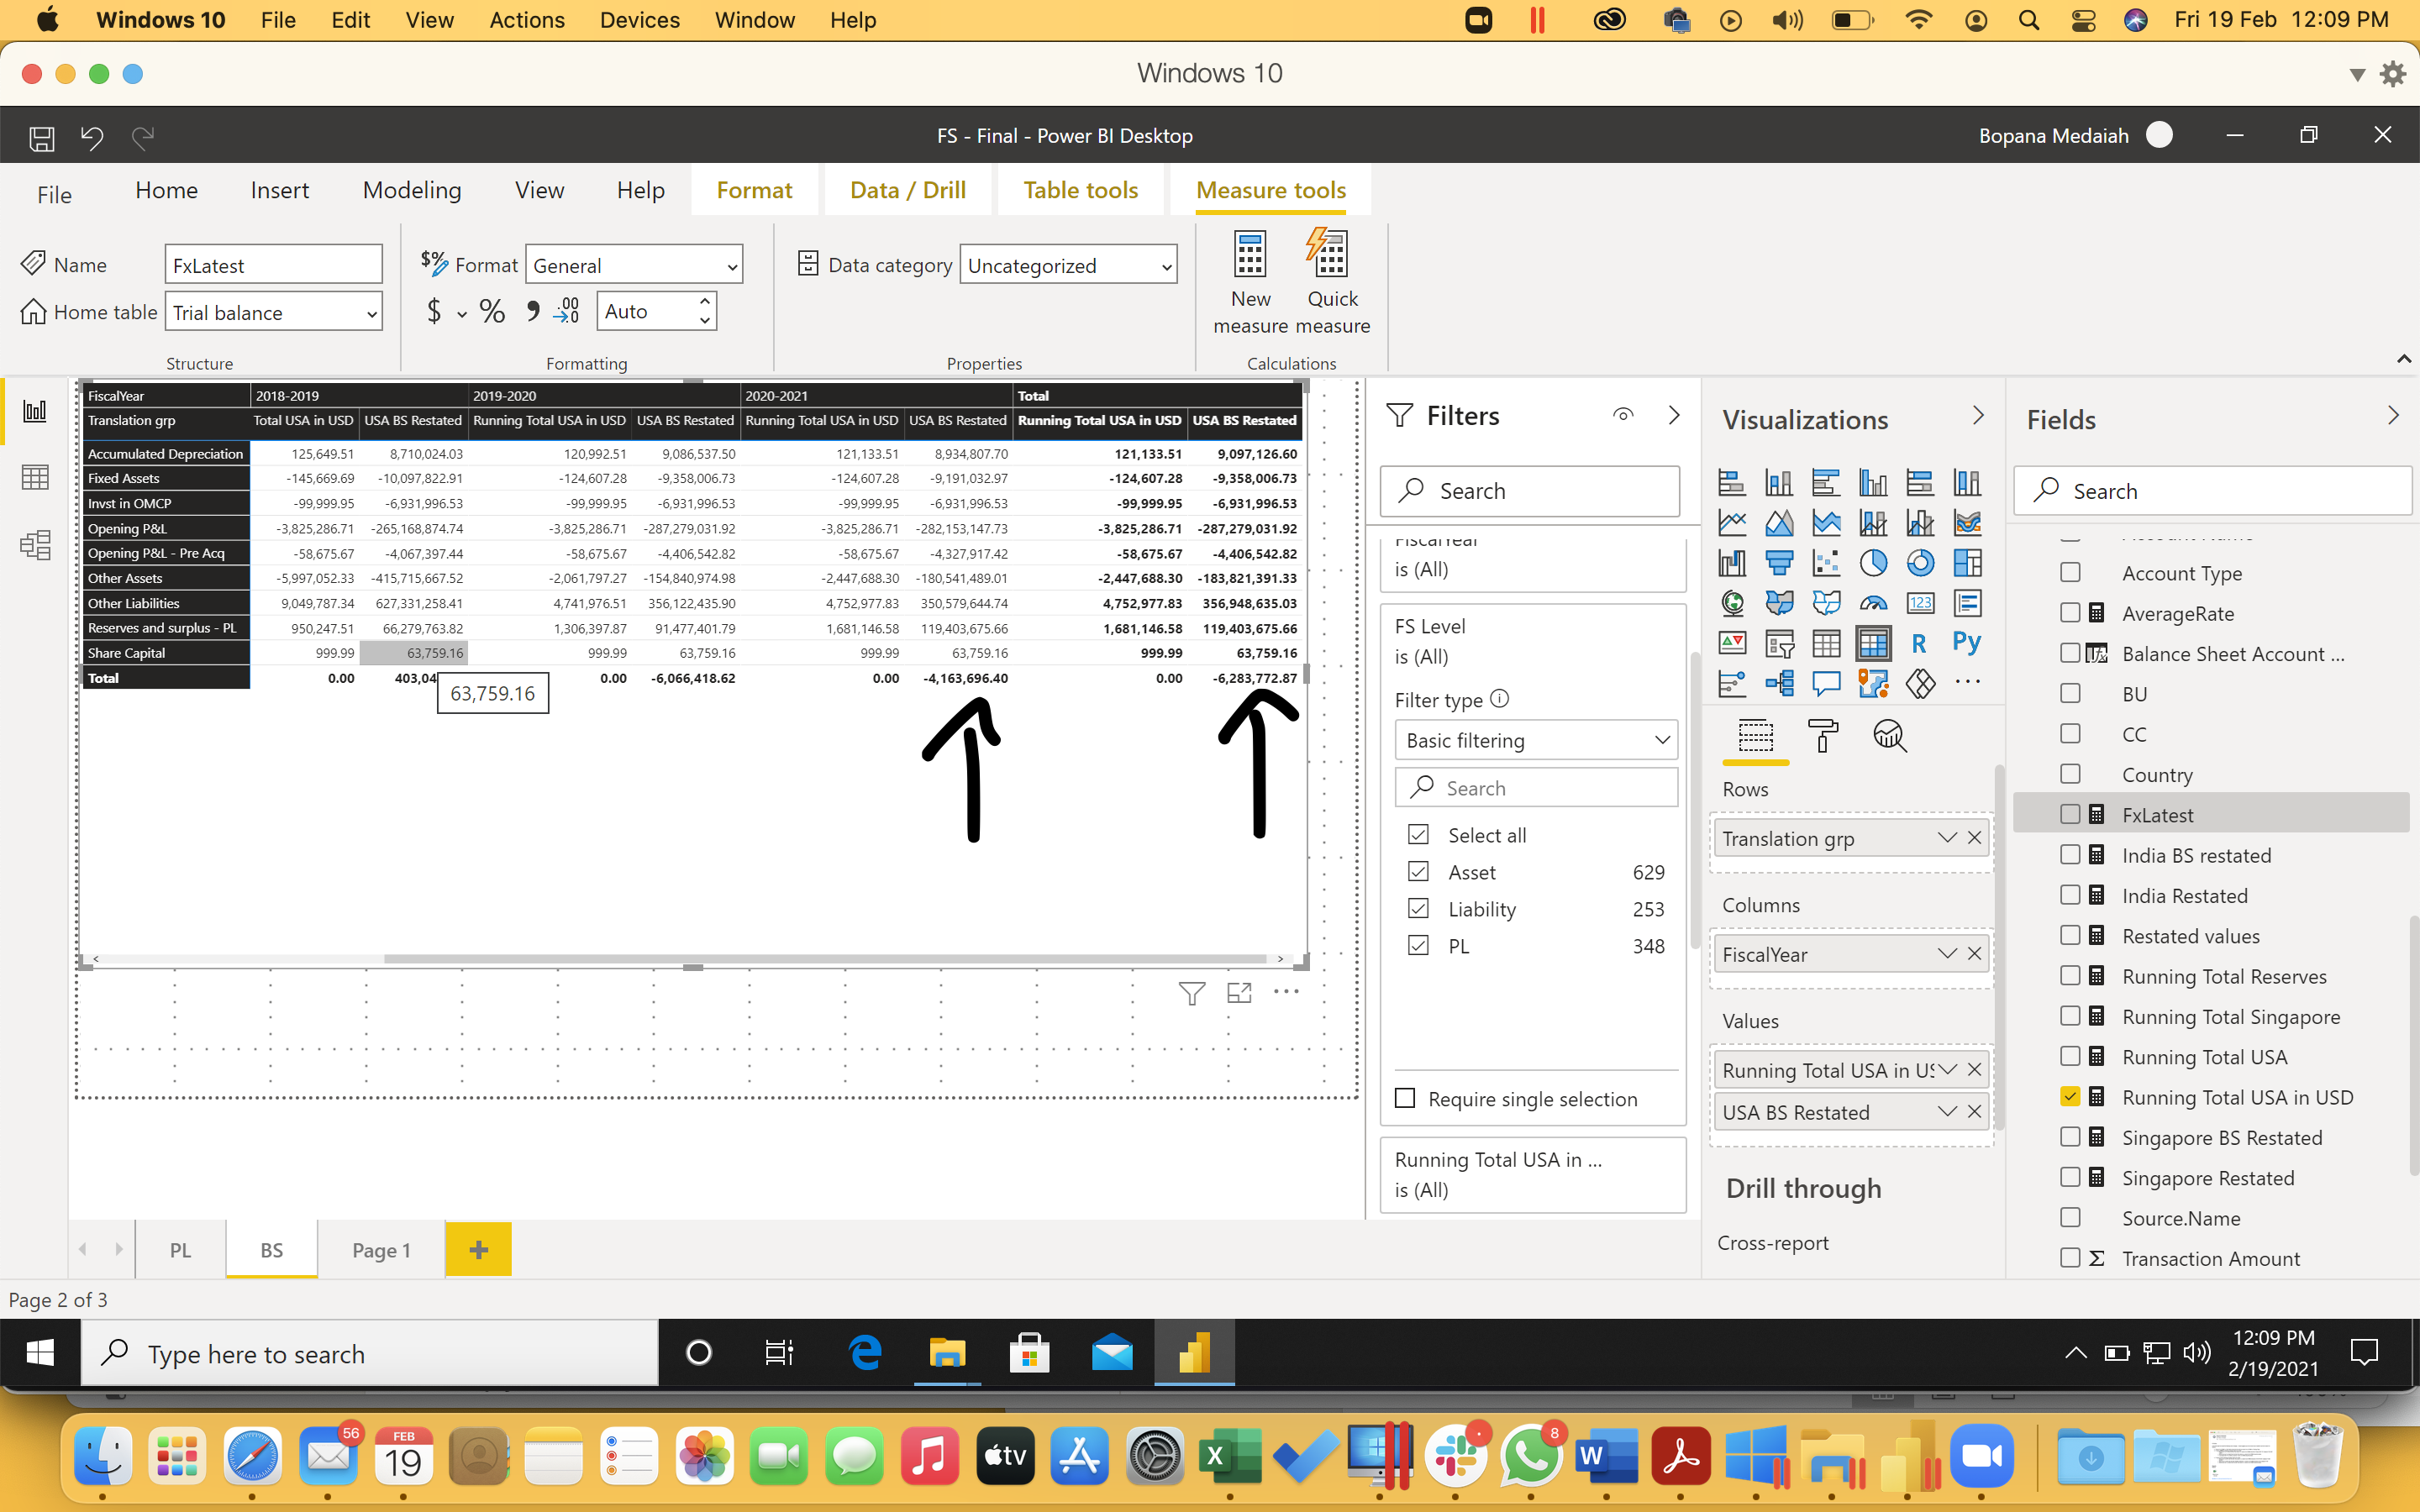Check the FxLatest field checkbox
Image resolution: width=2420 pixels, height=1512 pixels.
2070,815
